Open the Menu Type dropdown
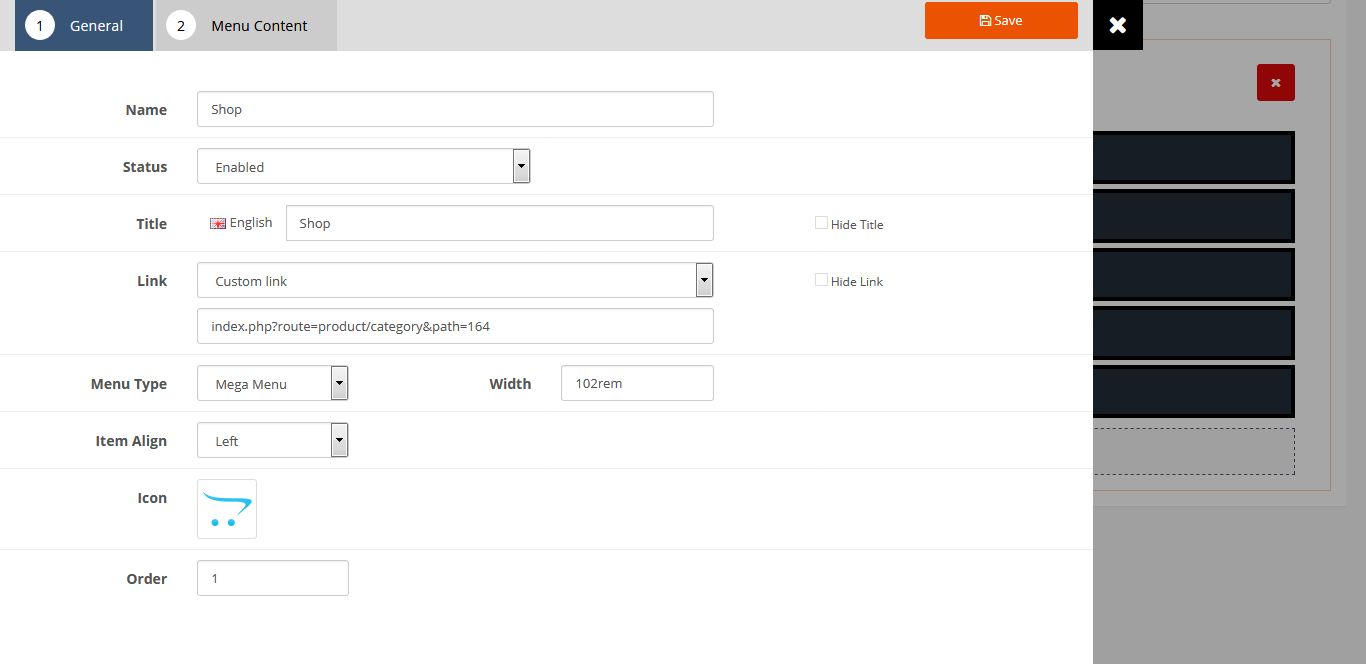 [272, 383]
